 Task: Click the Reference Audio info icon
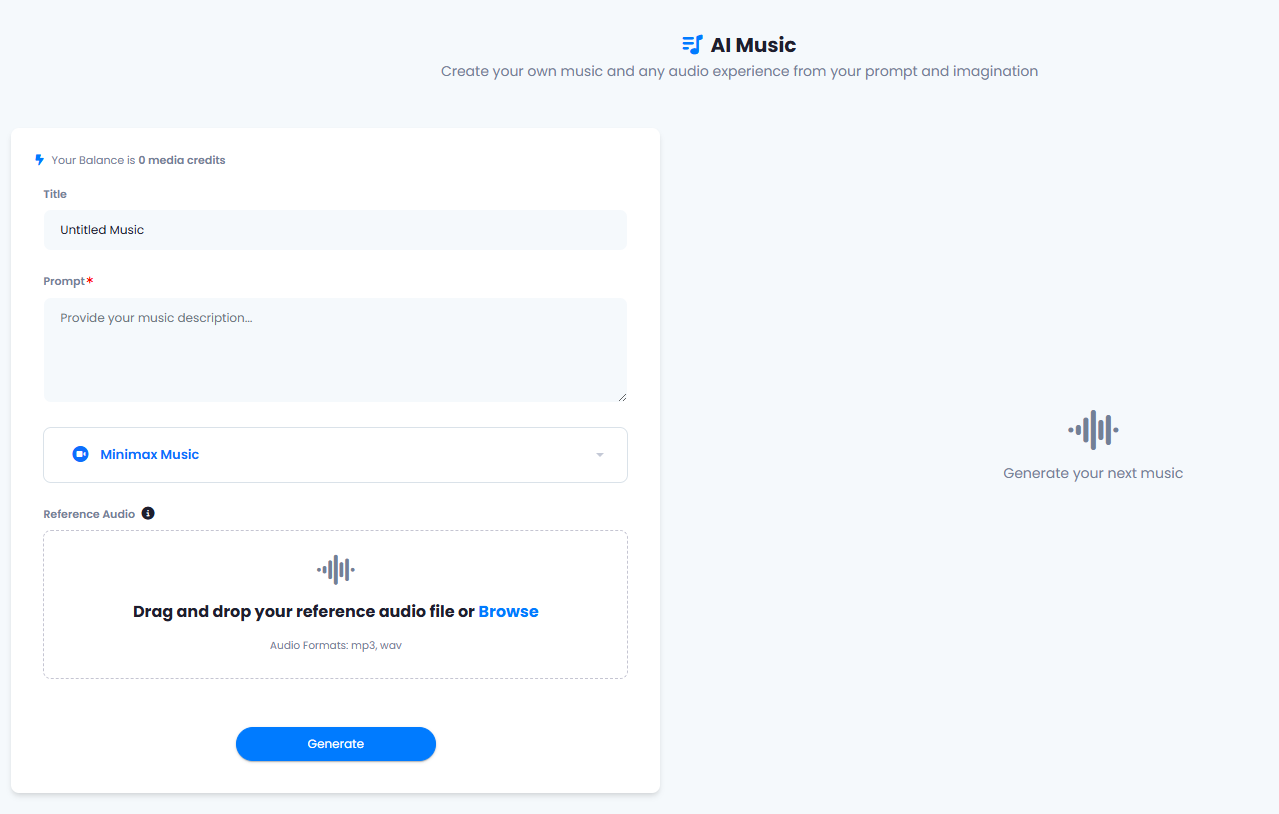tap(148, 513)
